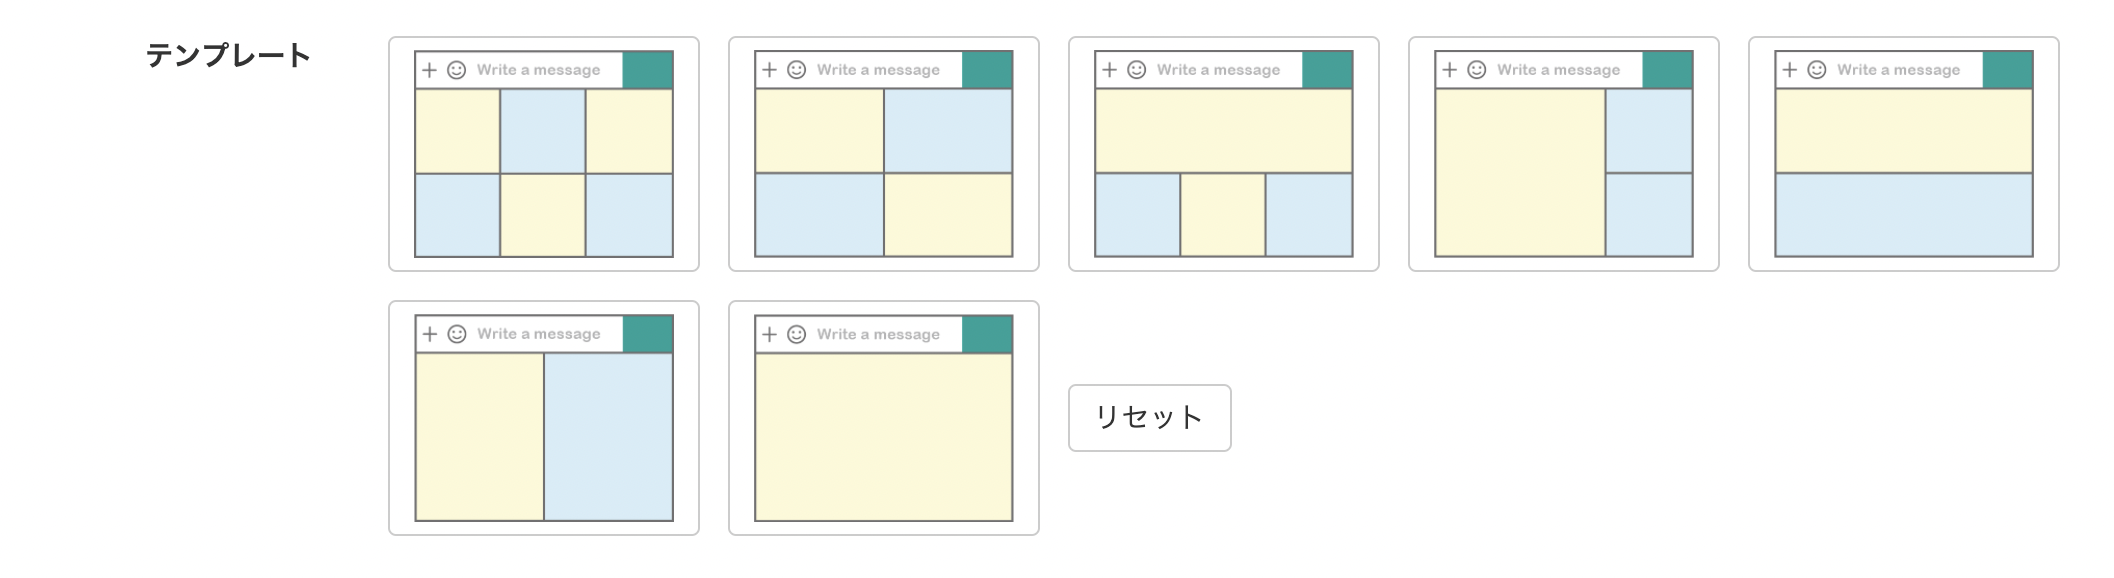
Task: Click smiley icon in two-columns template
Action: point(457,334)
